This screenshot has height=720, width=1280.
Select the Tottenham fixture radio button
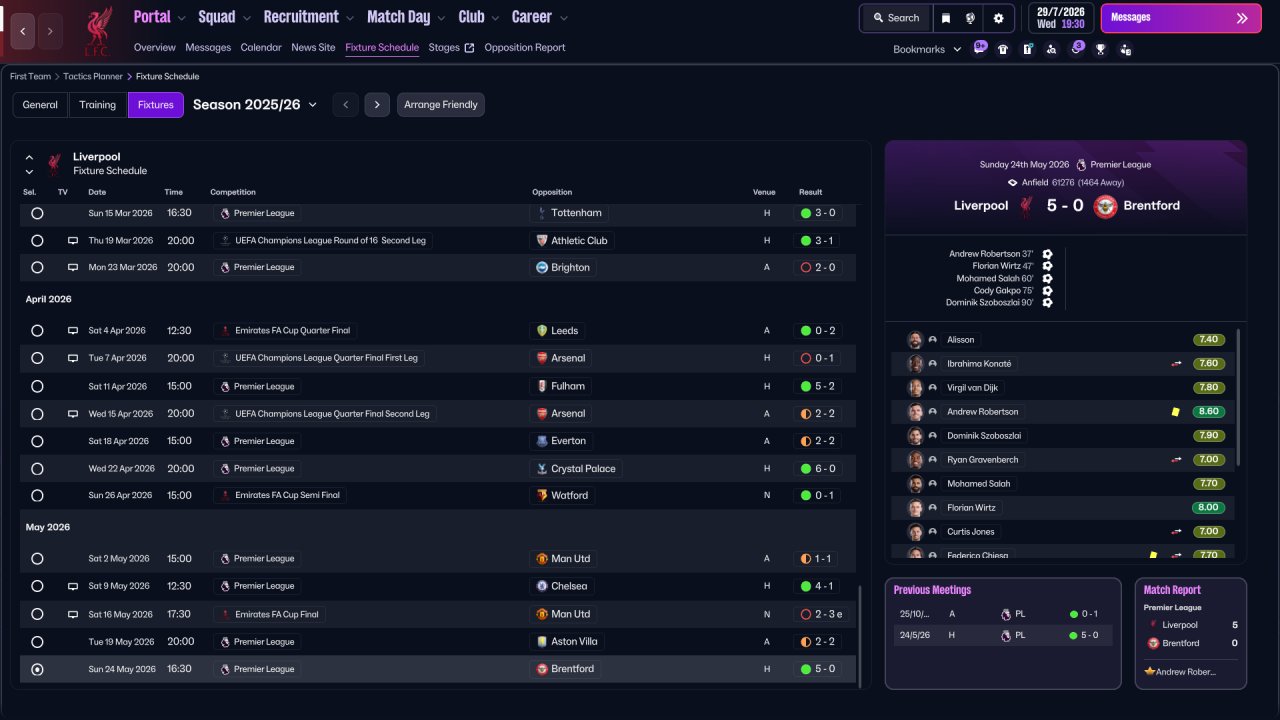point(37,213)
